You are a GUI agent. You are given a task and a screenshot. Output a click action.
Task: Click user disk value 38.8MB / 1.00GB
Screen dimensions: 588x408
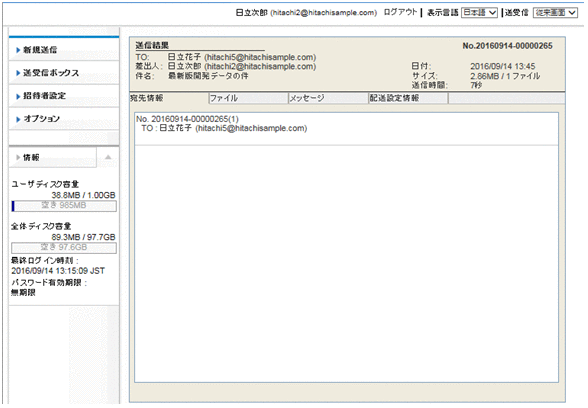84,195
